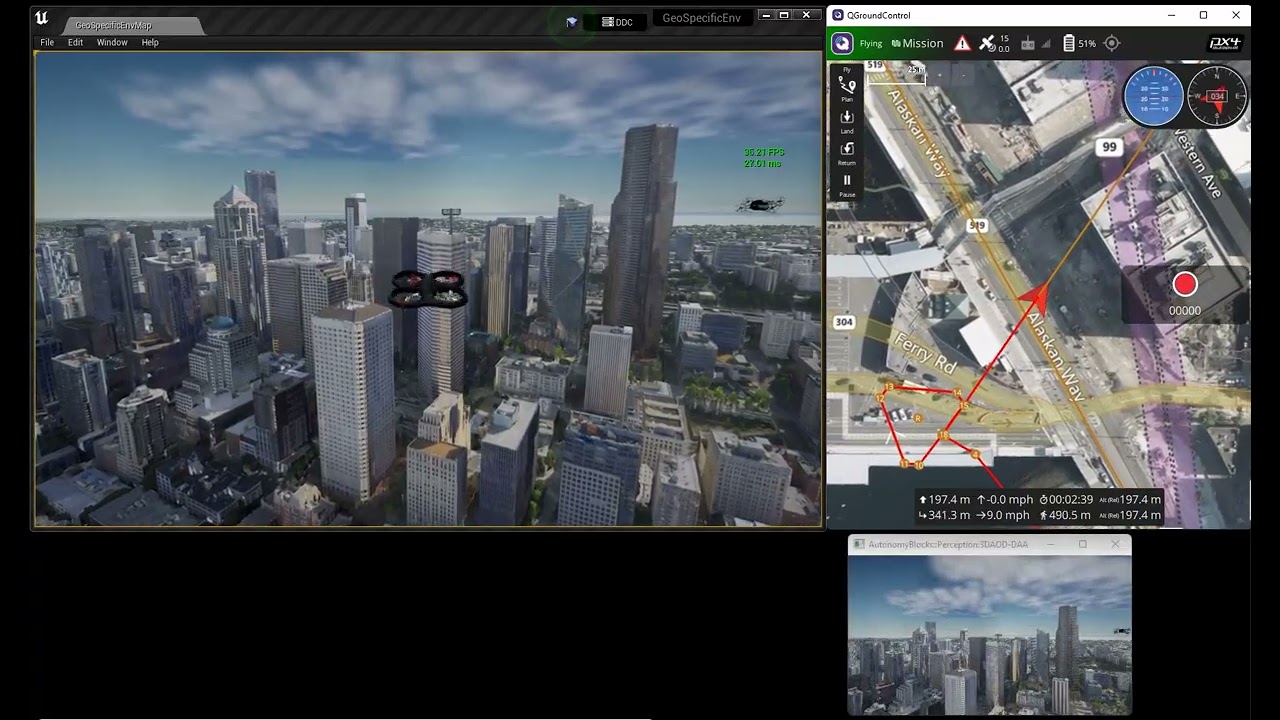
Task: Select waypoint 14 on the map
Action: pos(957,393)
